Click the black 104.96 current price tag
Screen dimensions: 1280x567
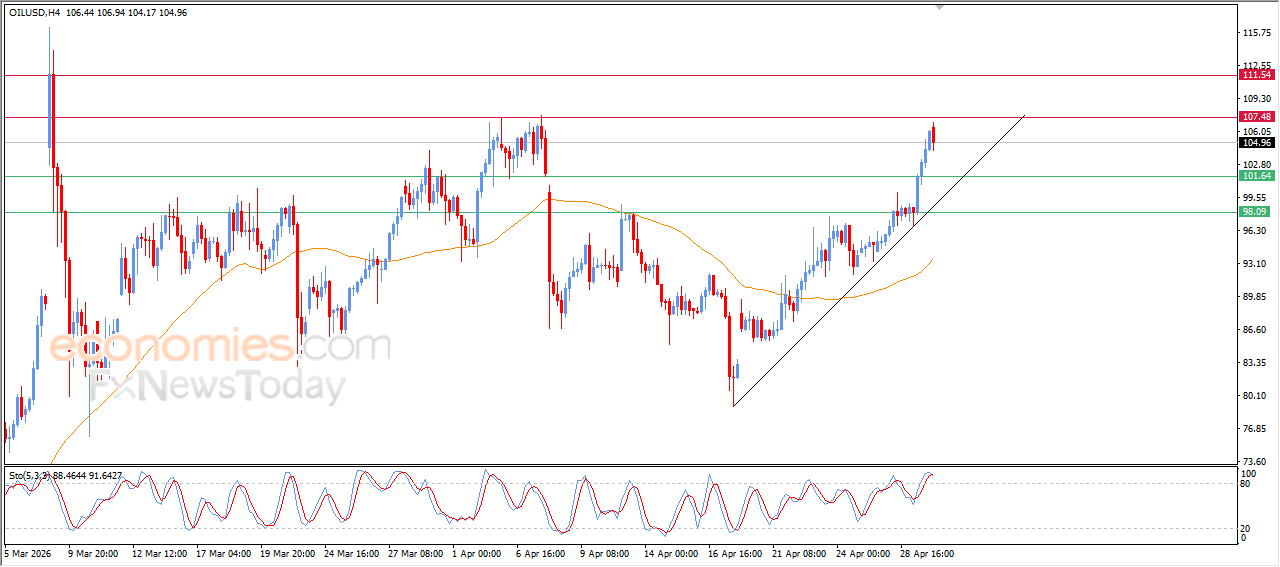[1256, 142]
